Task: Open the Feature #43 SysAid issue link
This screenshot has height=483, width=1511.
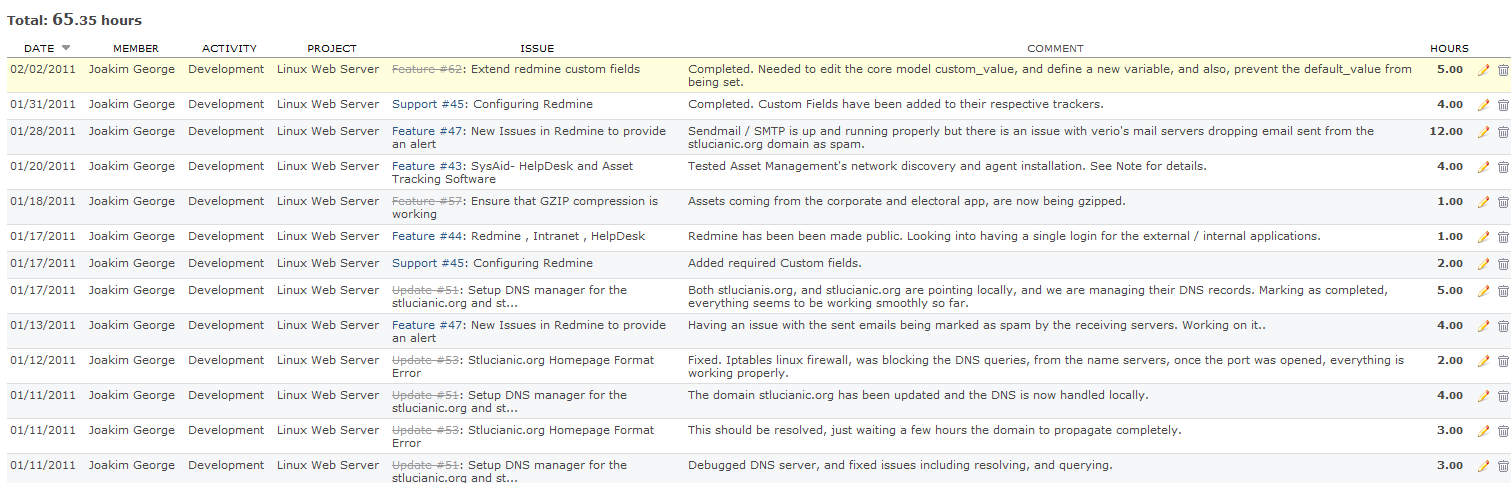Action: [x=428, y=166]
